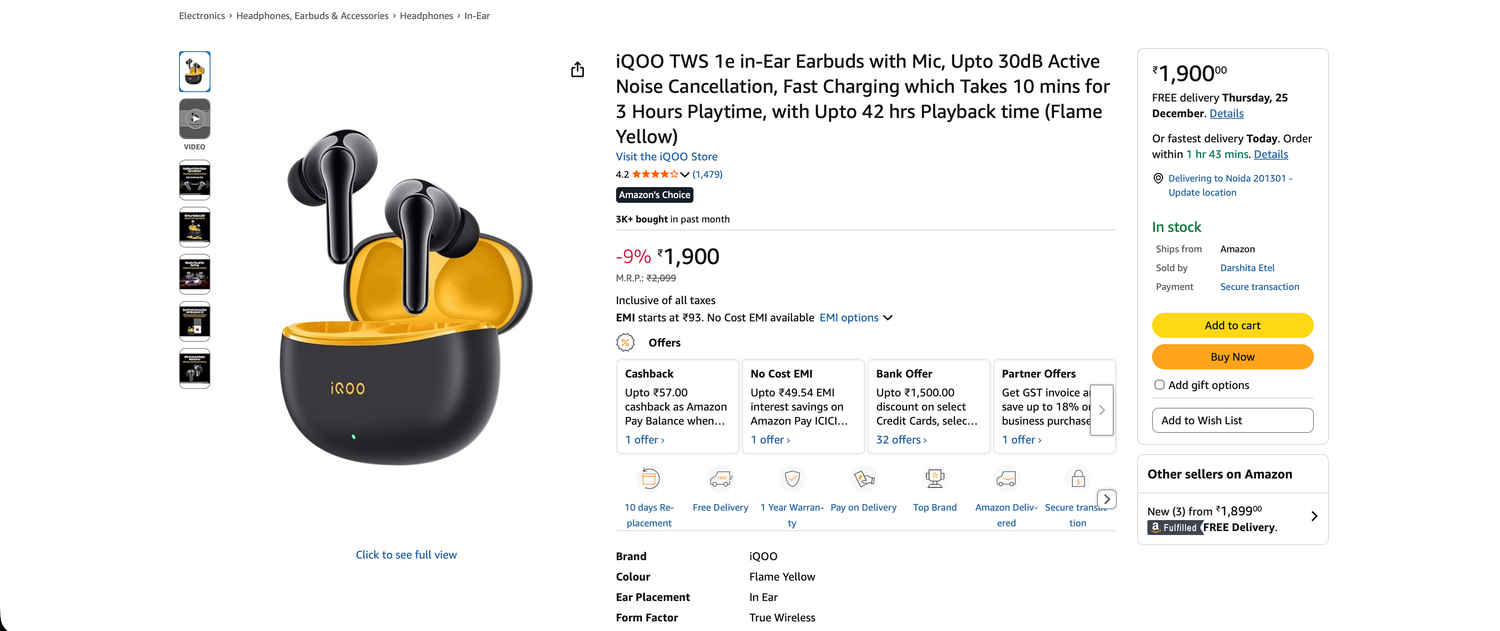Click the share icon beside product image
Image resolution: width=1500 pixels, height=631 pixels.
coord(577,70)
